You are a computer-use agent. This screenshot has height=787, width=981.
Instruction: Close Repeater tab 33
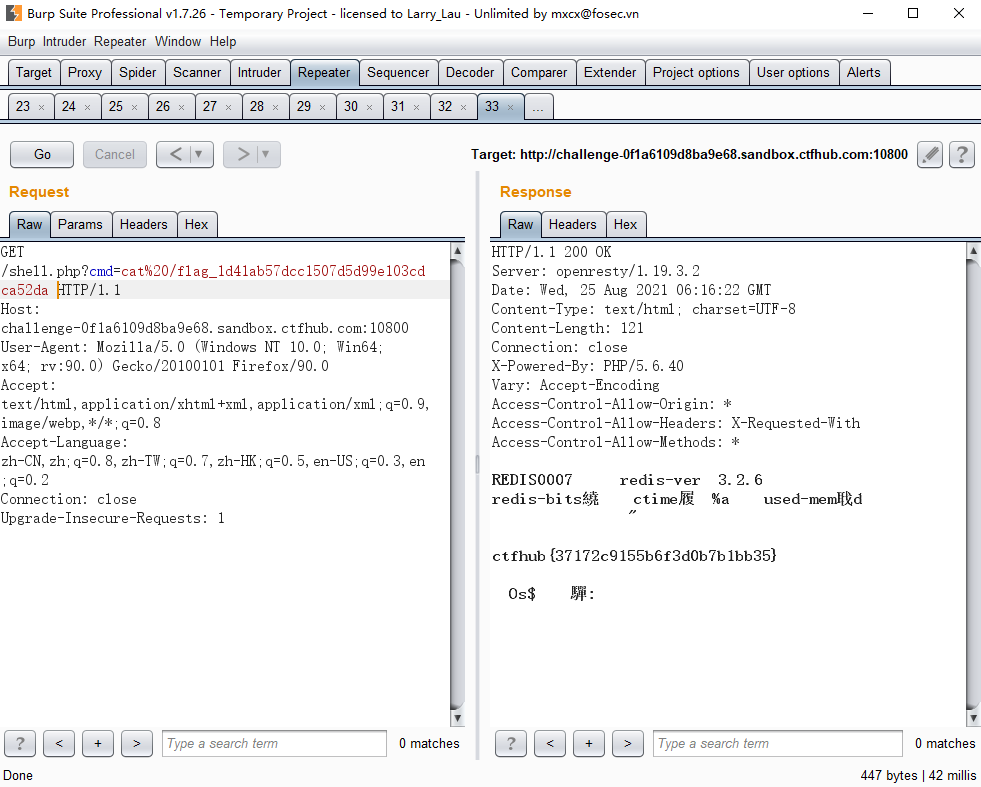(x=511, y=108)
